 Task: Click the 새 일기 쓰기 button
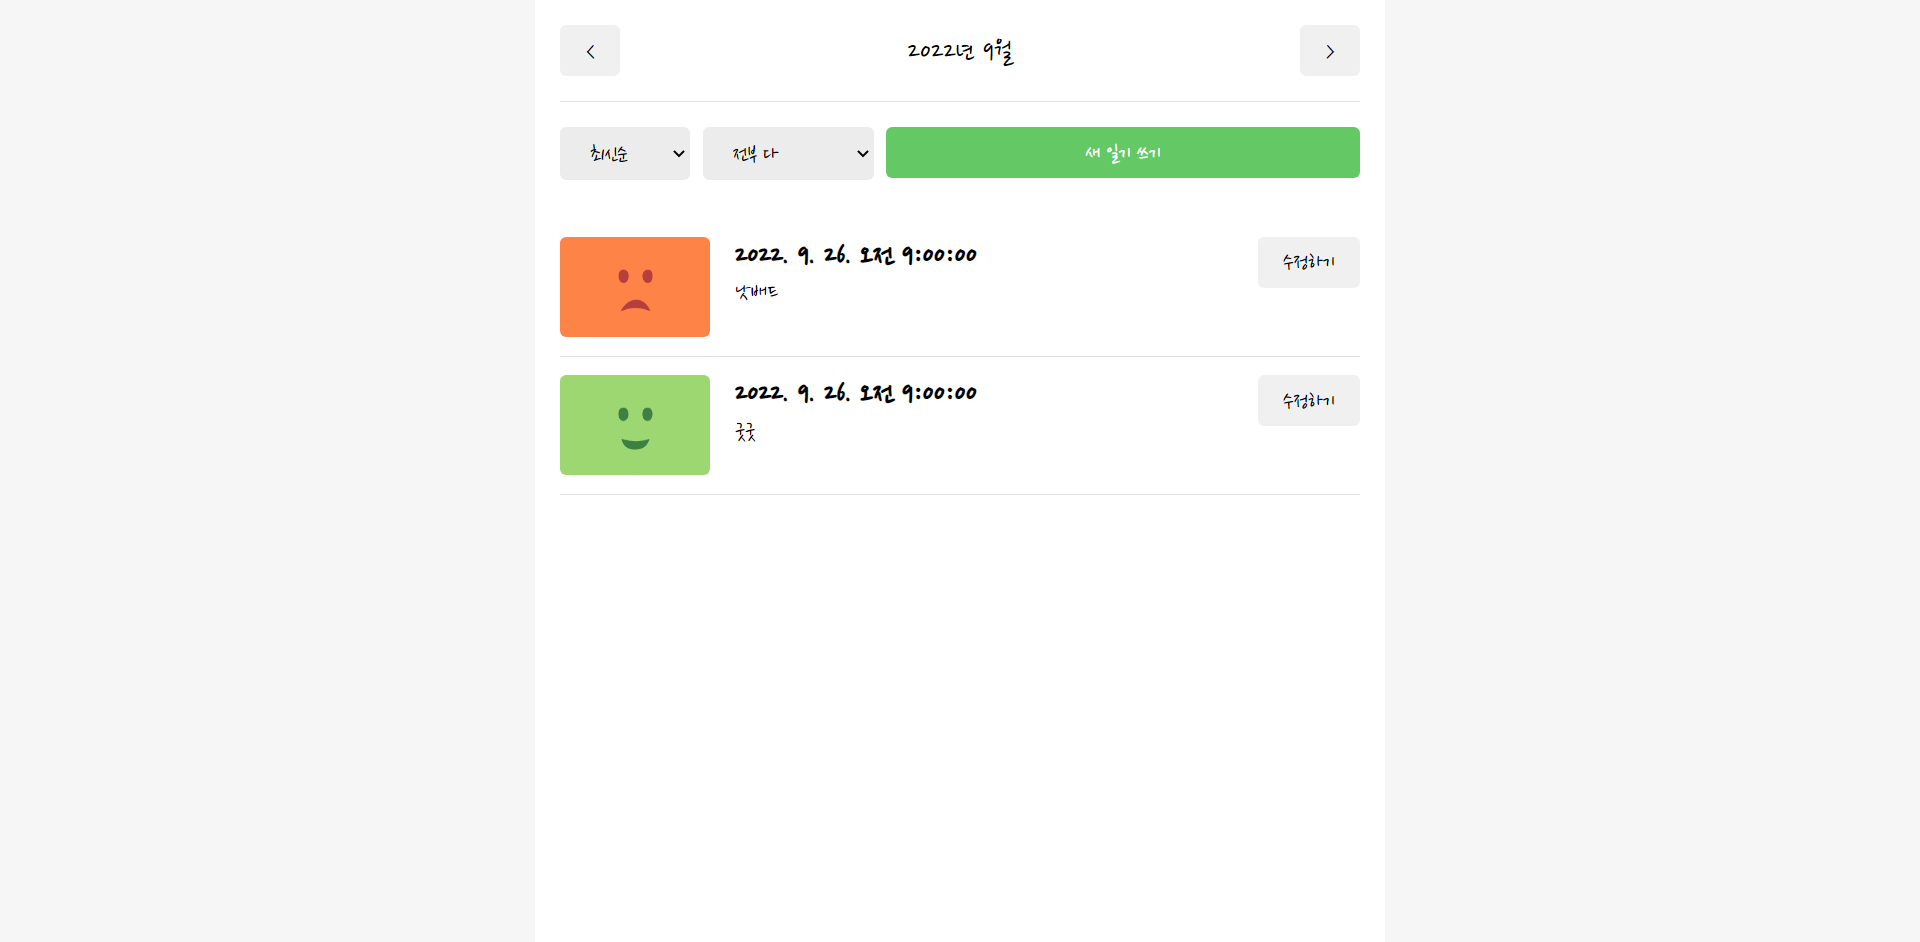tap(1122, 152)
